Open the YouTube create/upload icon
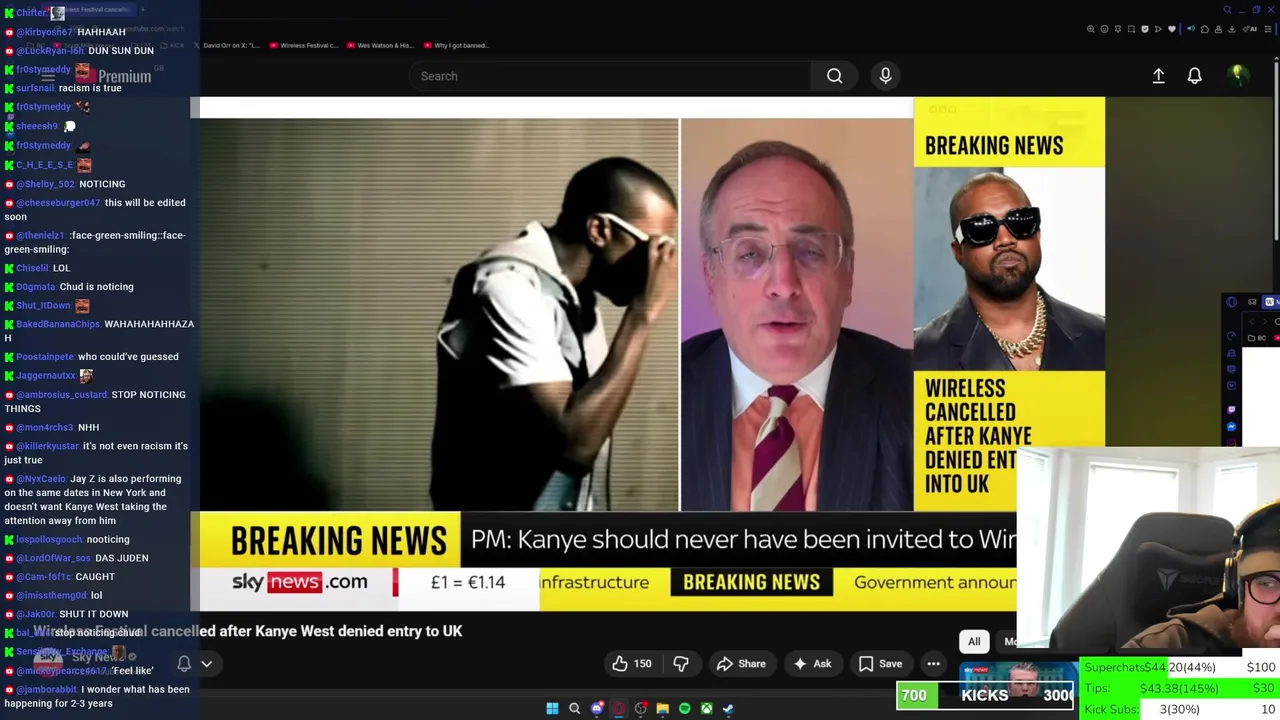1280x720 pixels. (x=1158, y=76)
